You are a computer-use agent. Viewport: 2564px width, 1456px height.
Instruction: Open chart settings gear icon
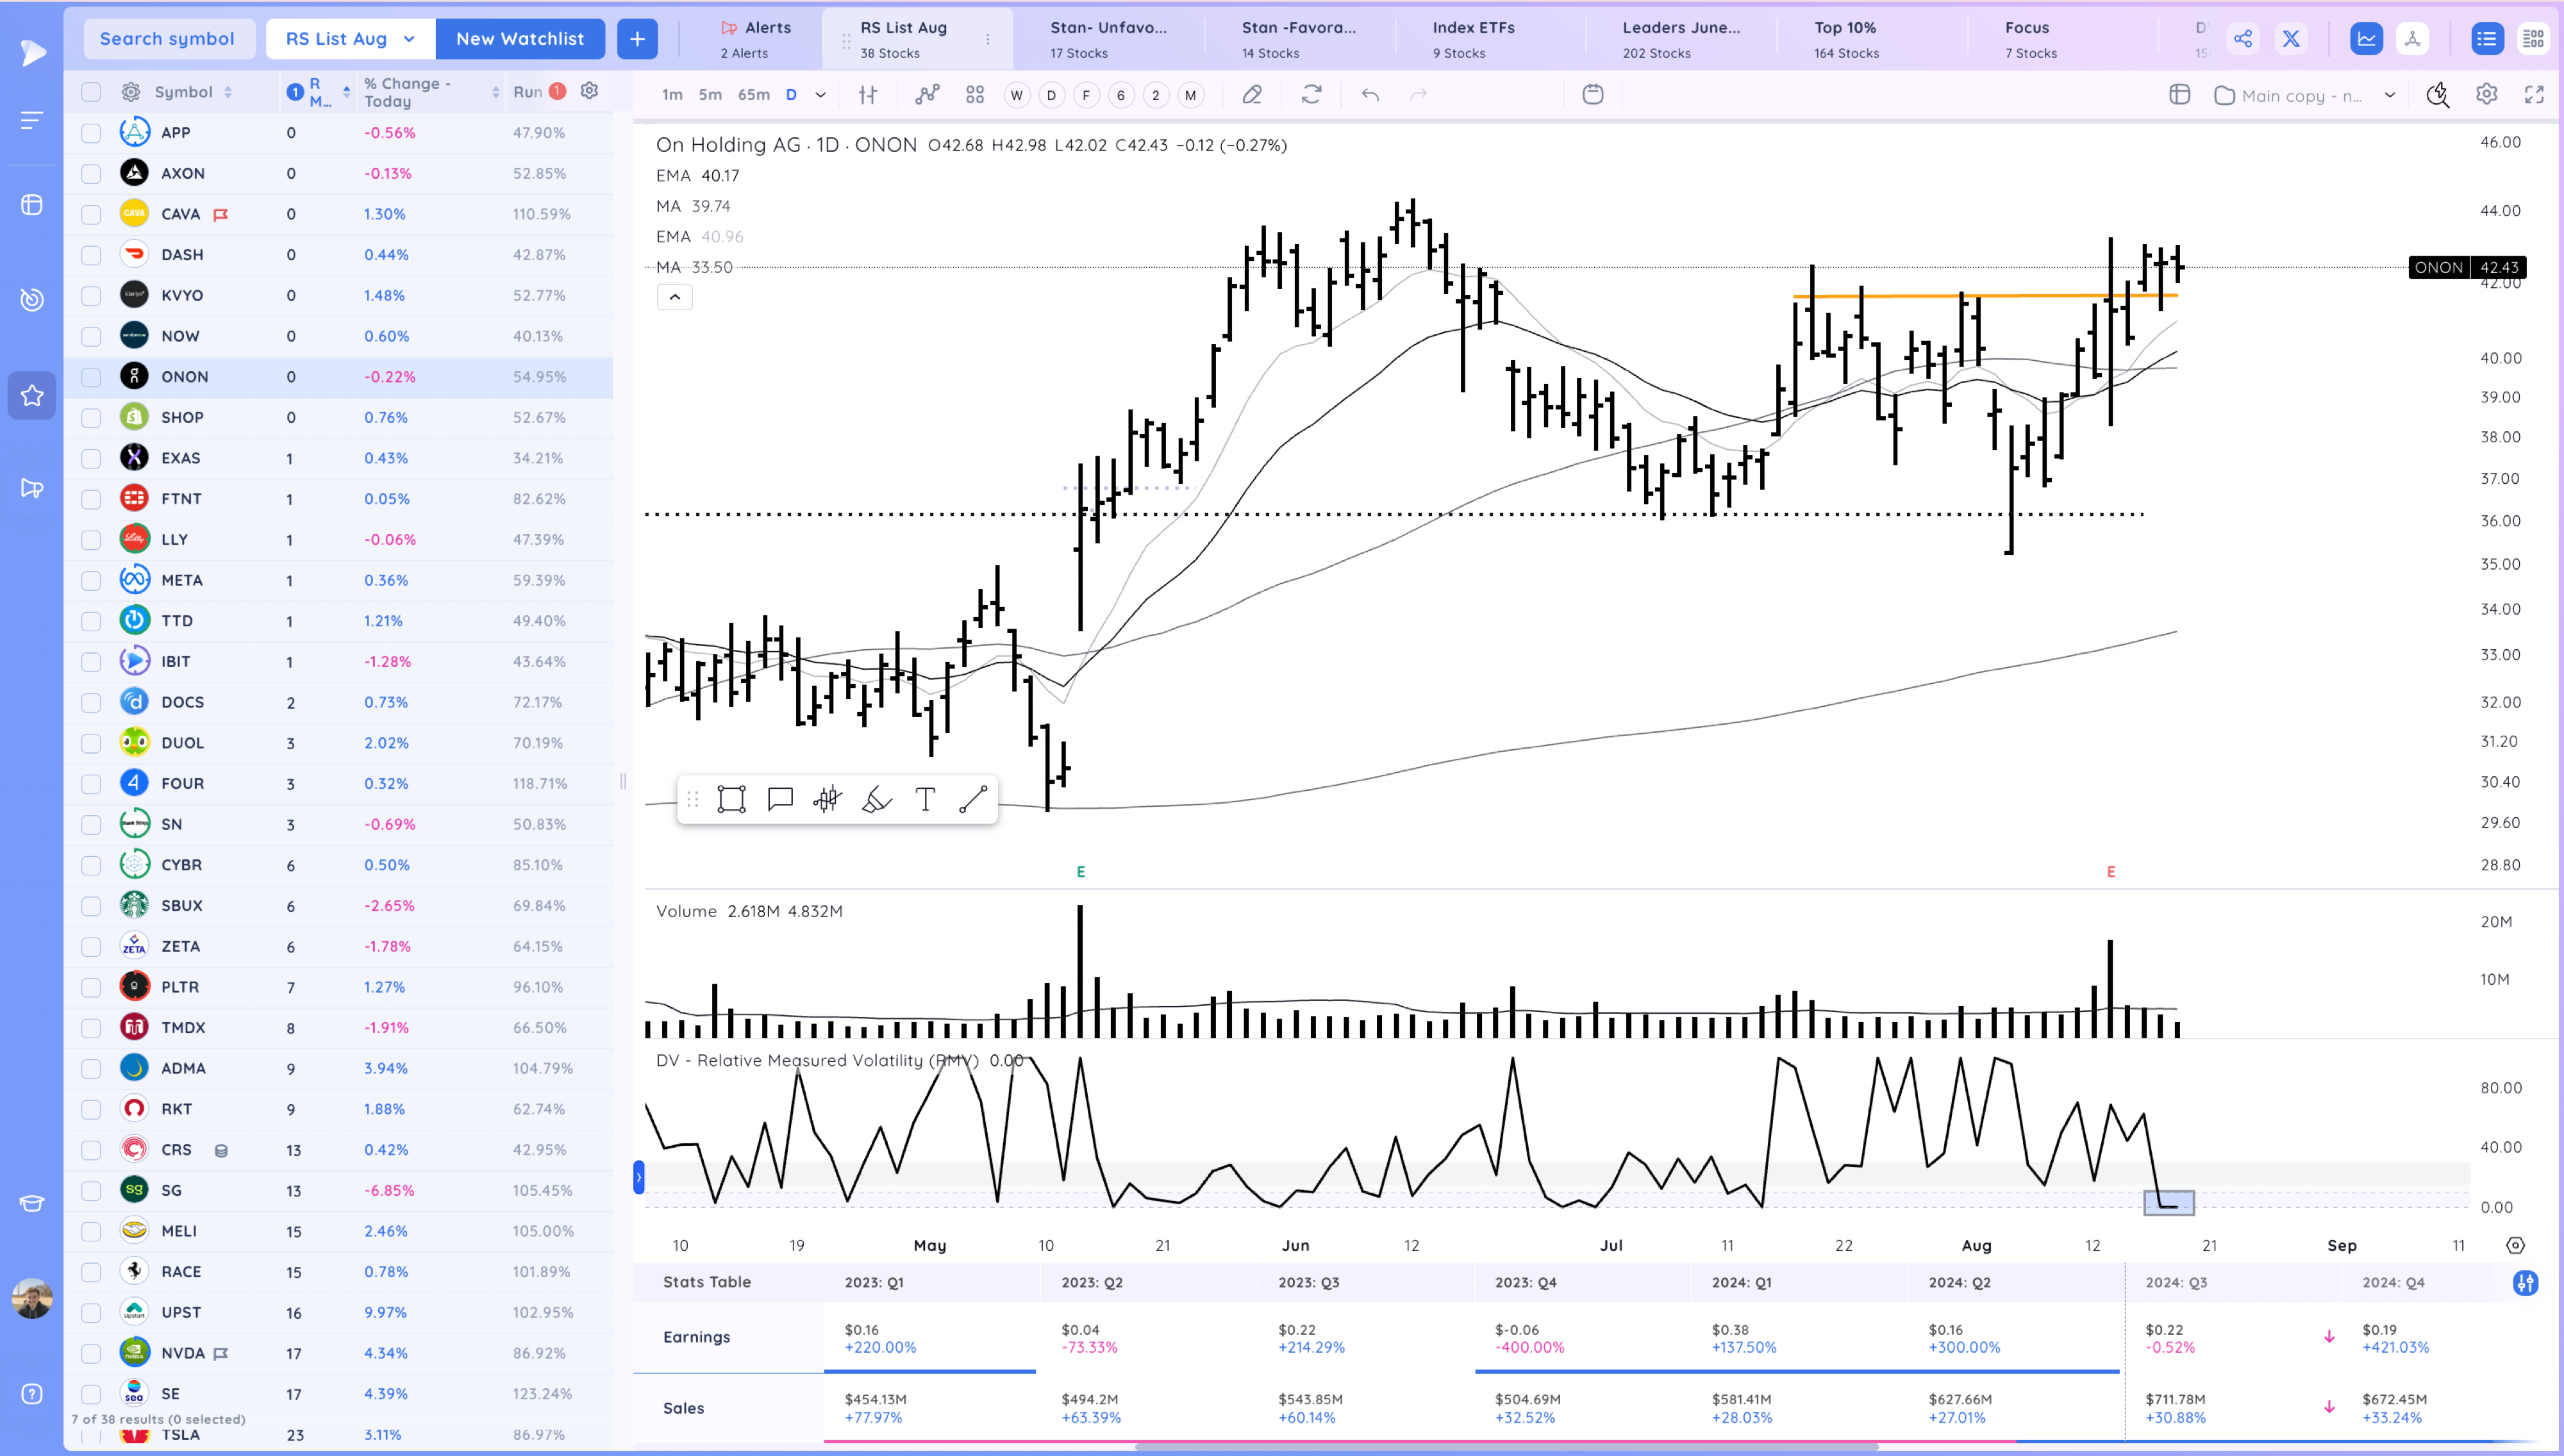2486,95
